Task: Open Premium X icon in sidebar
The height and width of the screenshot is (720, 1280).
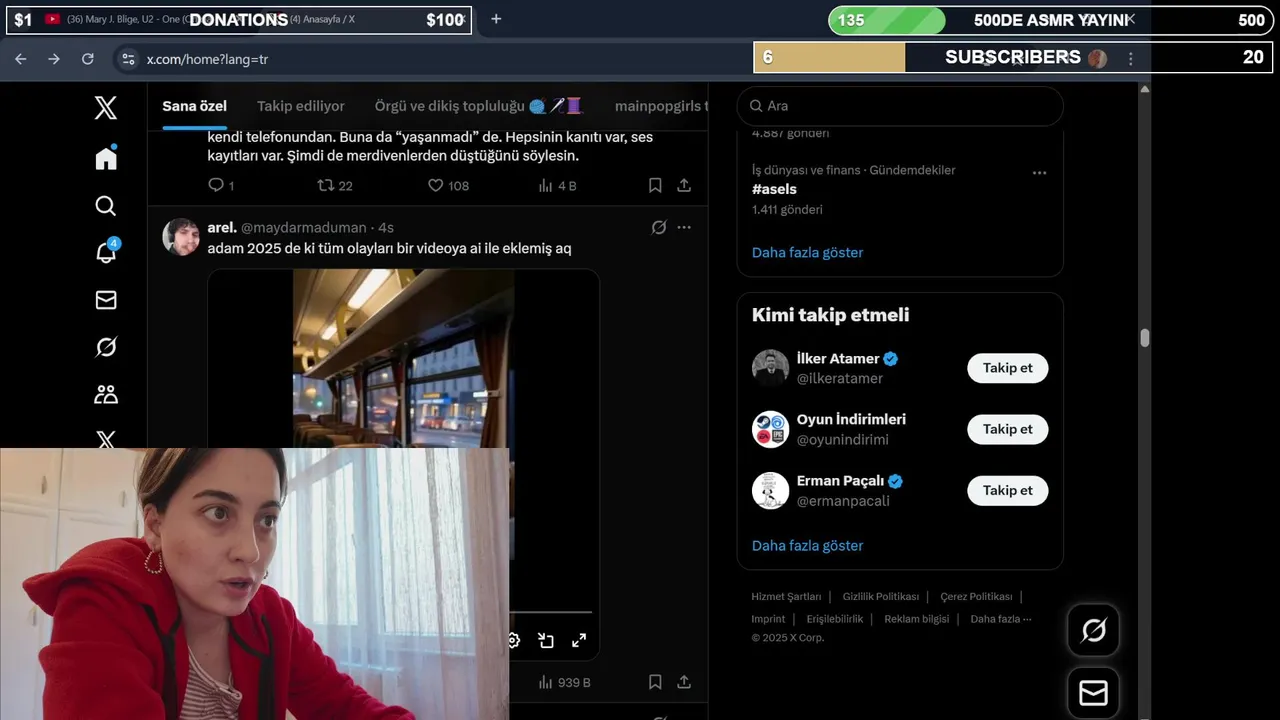Action: tap(105, 439)
